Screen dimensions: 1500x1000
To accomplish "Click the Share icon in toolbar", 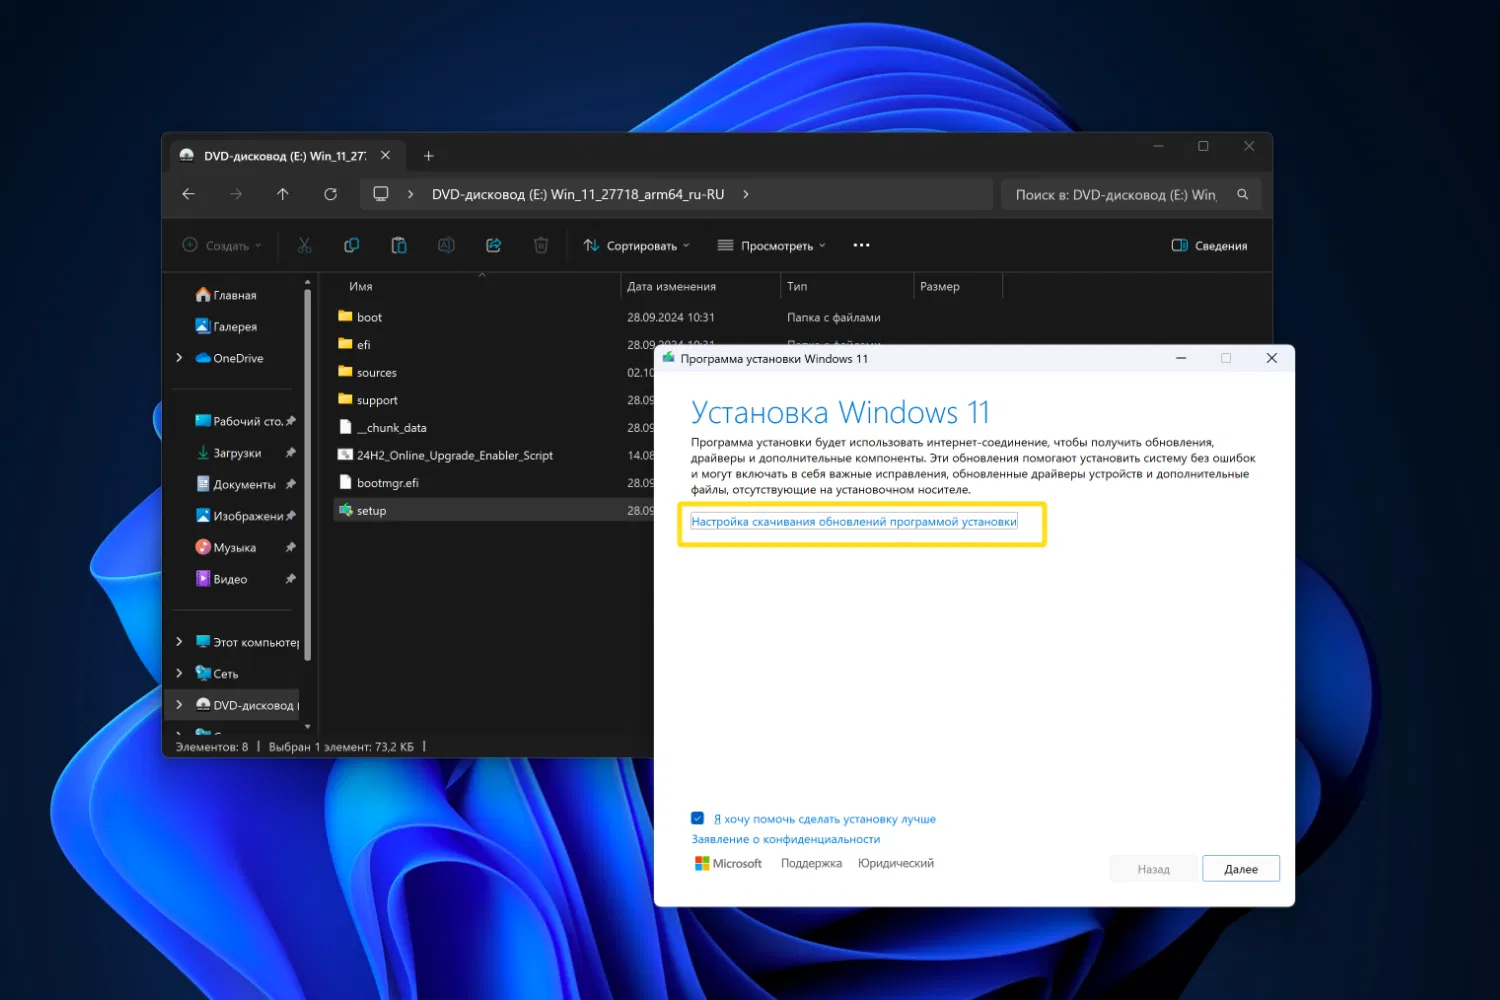I will [x=493, y=246].
